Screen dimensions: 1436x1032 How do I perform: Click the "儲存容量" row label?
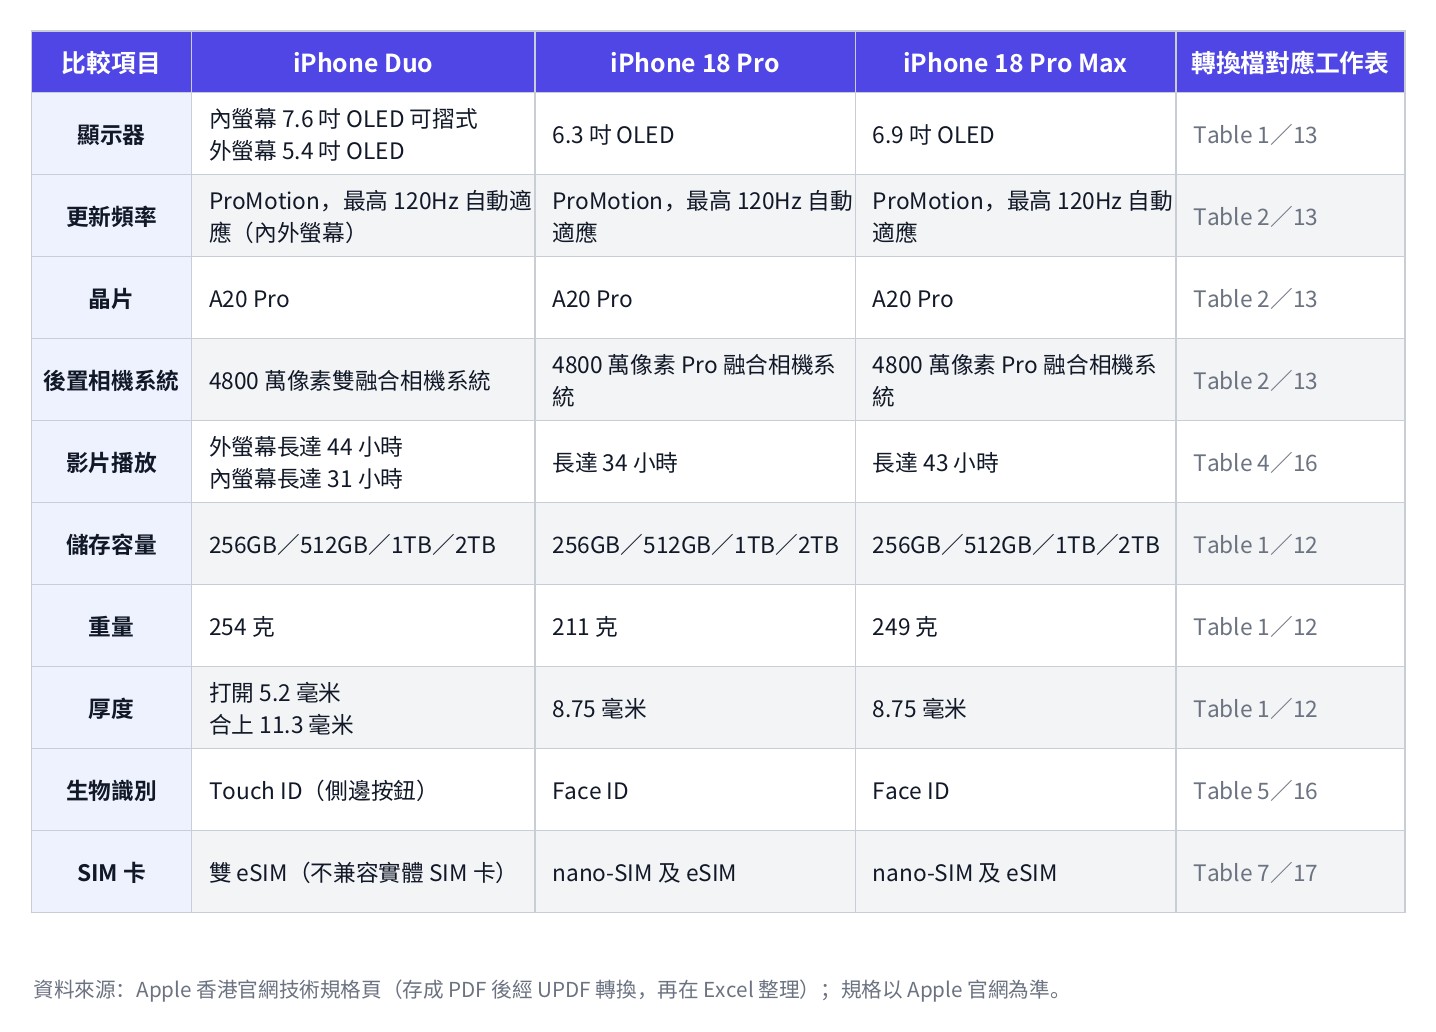111,545
